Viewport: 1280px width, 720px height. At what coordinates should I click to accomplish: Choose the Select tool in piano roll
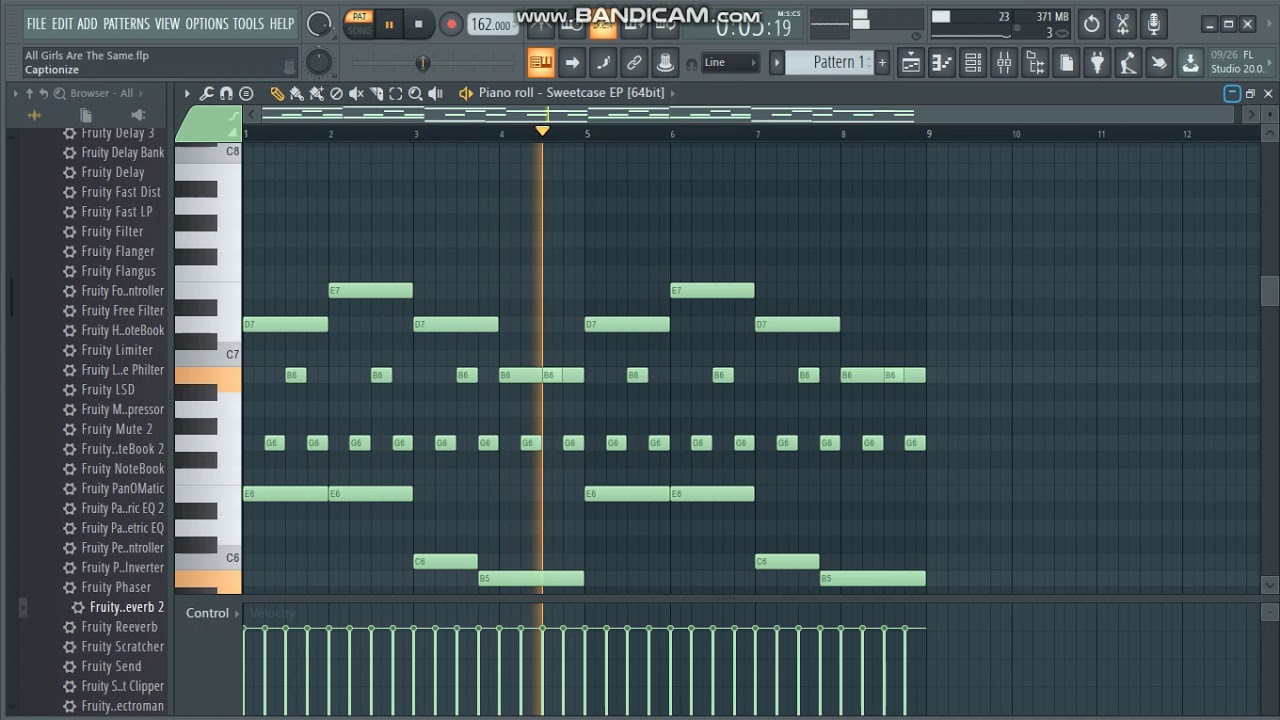[x=395, y=93]
